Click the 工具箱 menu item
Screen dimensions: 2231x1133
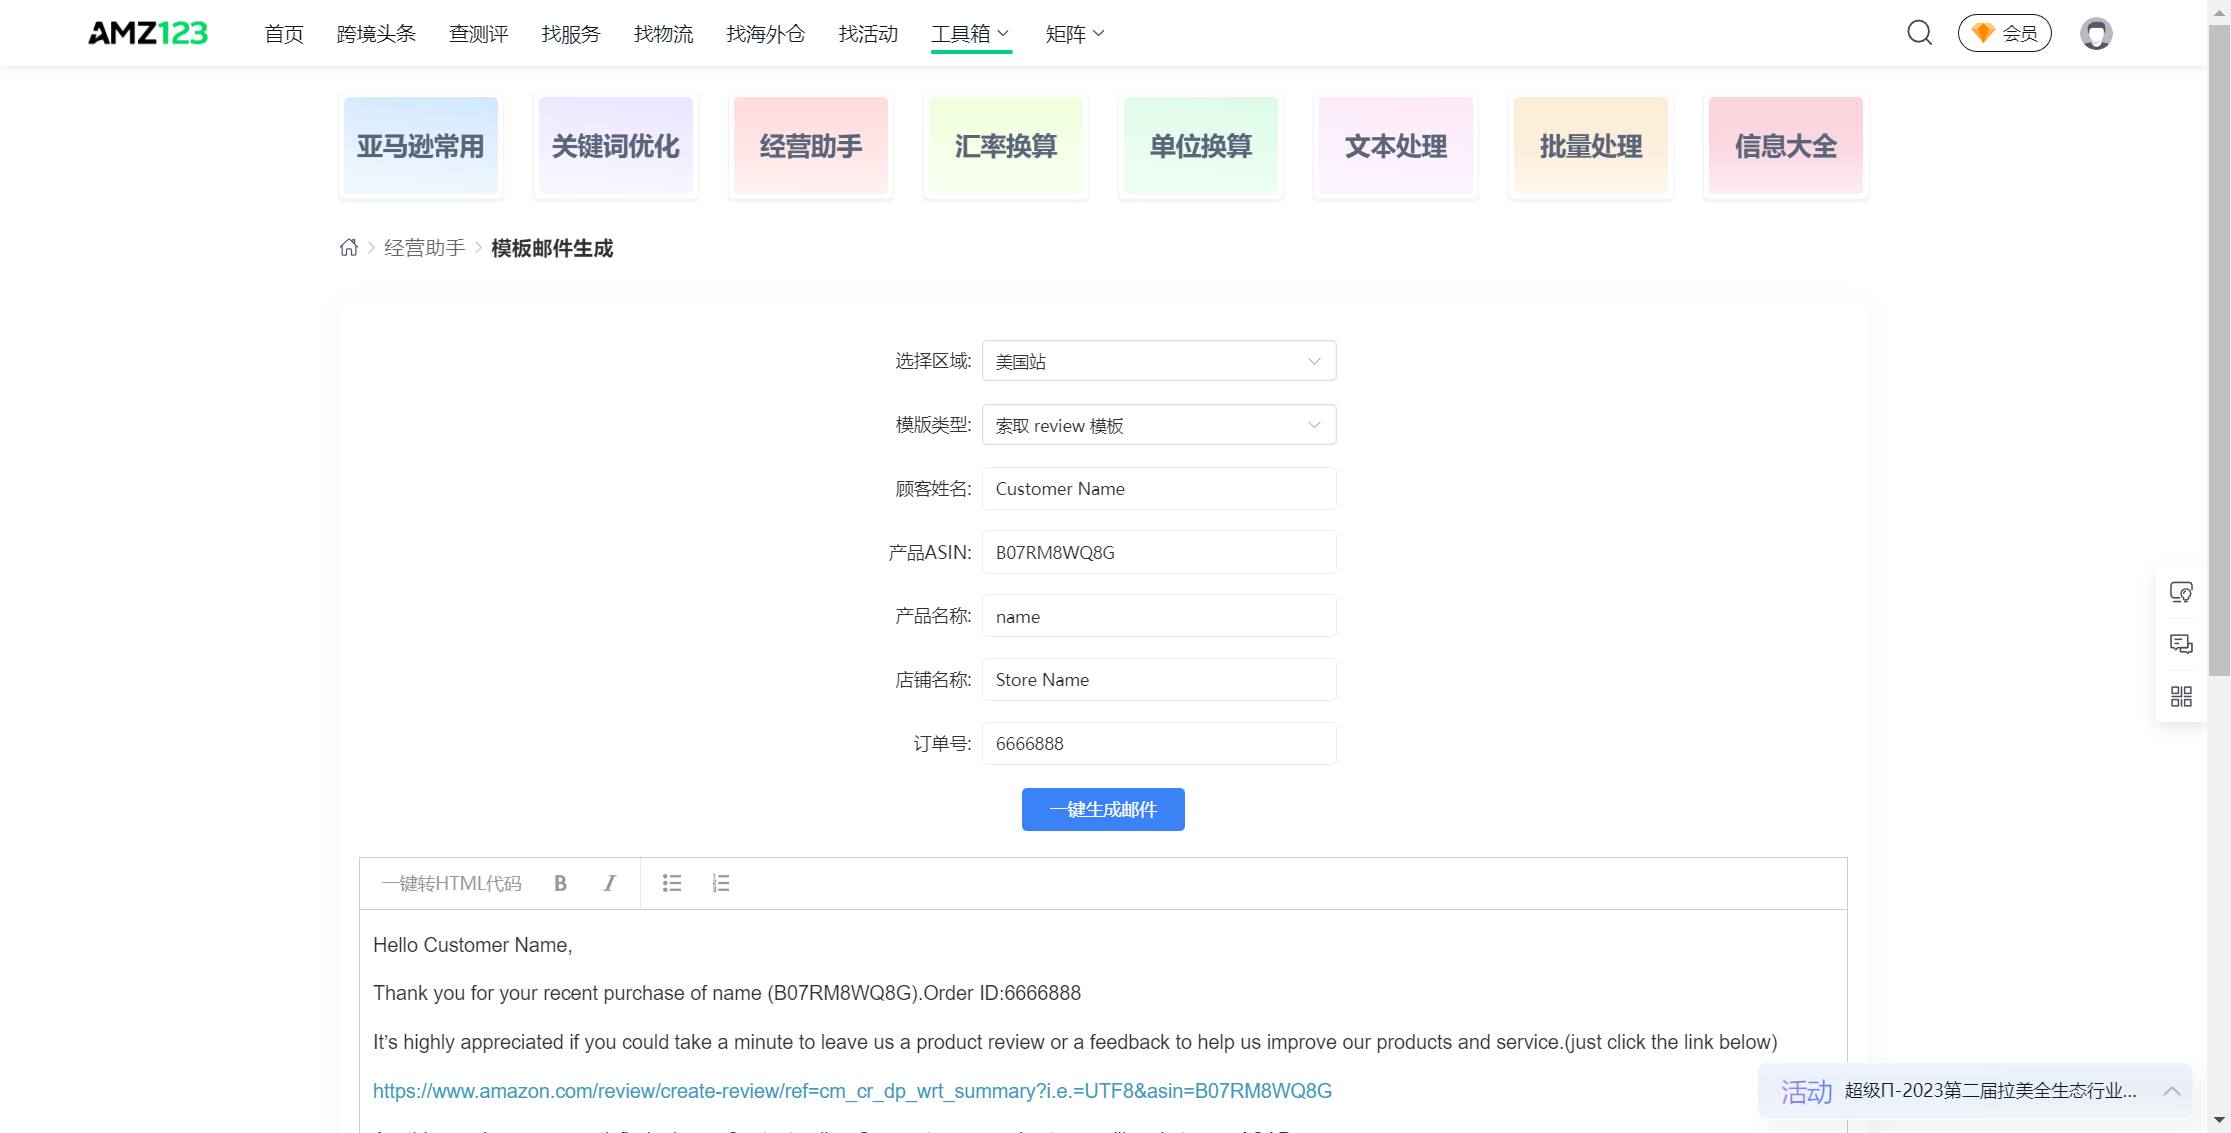961,32
